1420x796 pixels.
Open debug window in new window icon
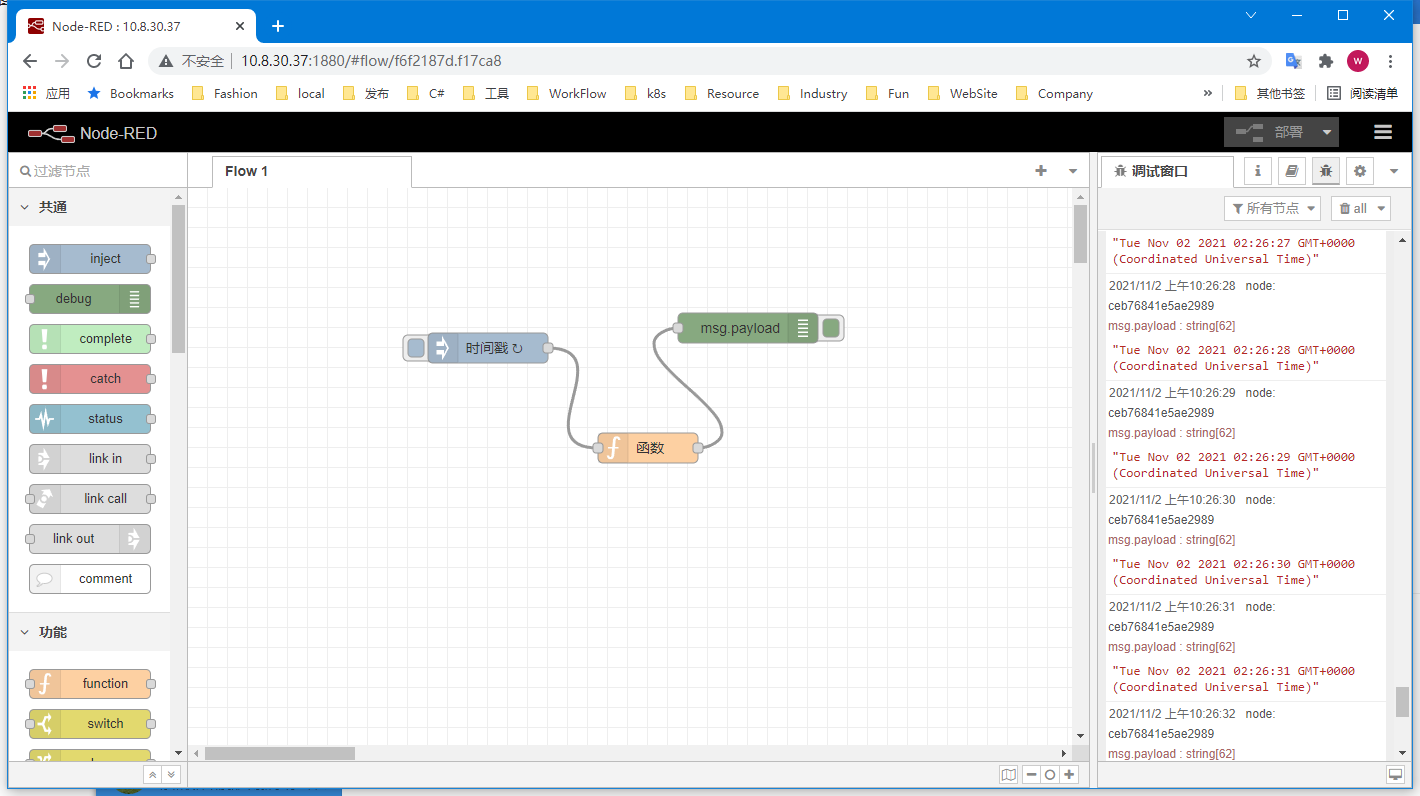(x=1395, y=775)
